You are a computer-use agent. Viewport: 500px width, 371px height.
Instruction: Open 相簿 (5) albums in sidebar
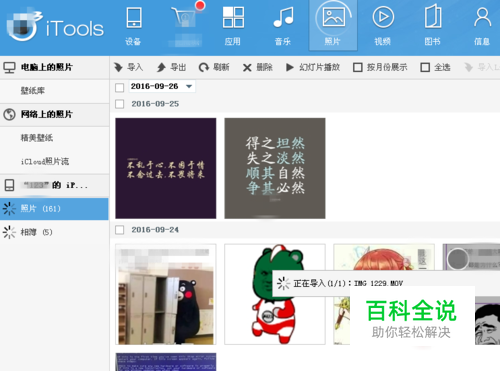(55, 232)
